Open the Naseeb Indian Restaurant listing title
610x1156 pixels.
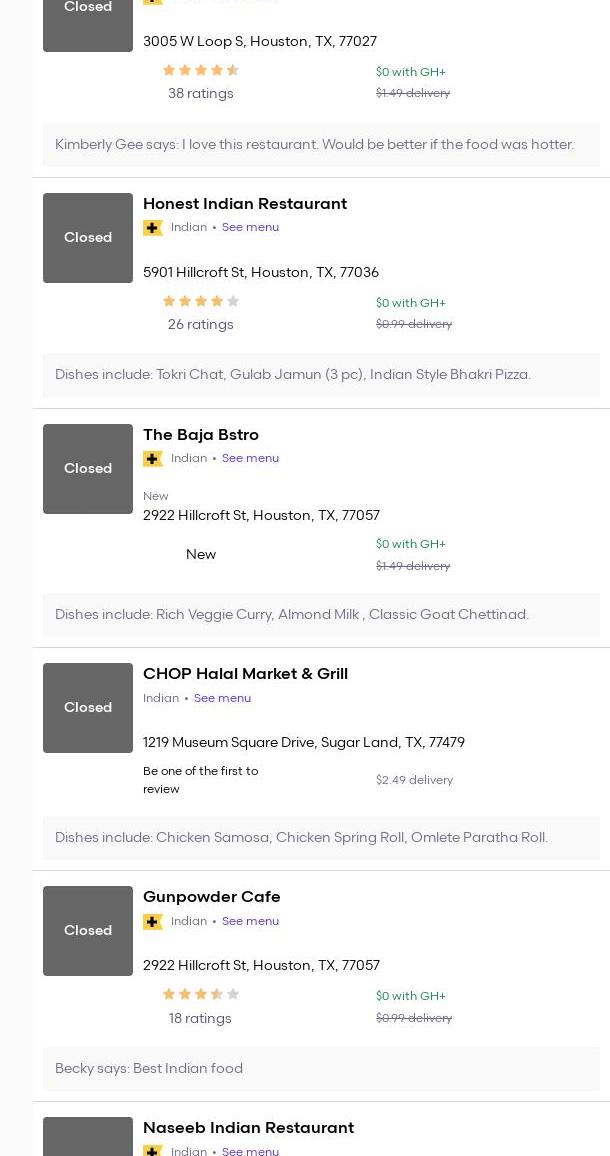(x=248, y=1128)
